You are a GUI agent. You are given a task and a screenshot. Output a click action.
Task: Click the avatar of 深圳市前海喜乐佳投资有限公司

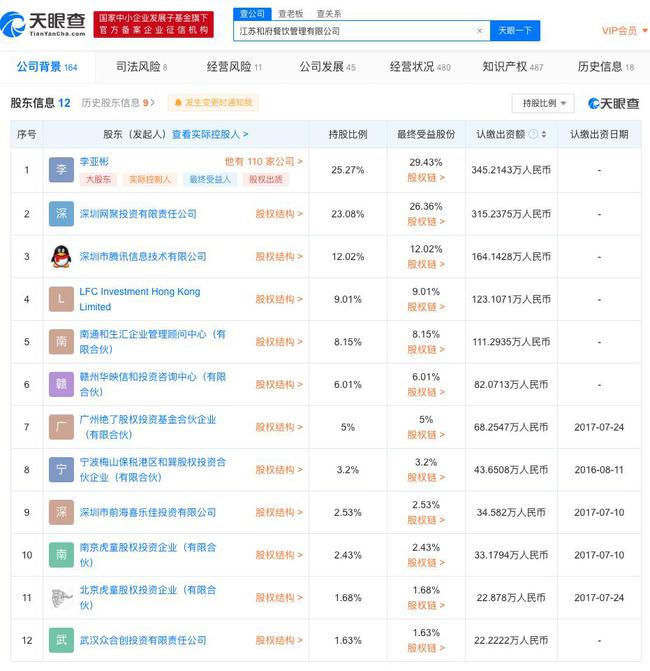pos(61,512)
